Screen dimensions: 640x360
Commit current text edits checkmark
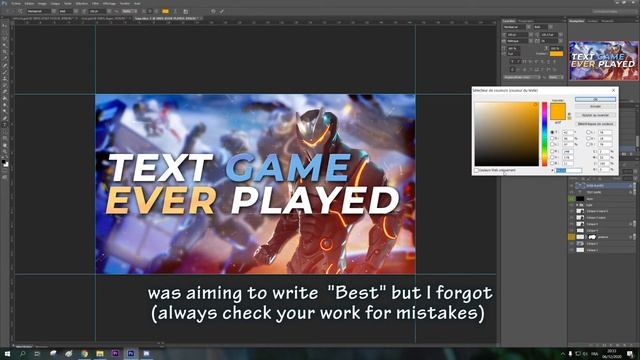[x=222, y=11]
